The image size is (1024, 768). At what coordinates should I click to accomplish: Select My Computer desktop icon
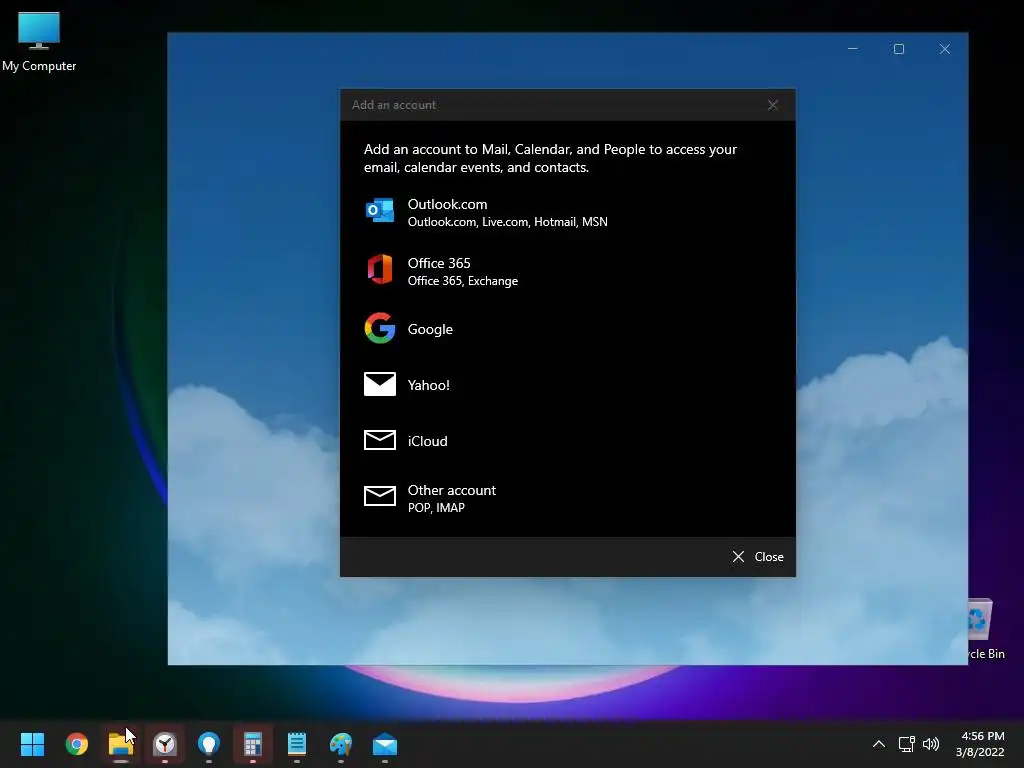pos(39,41)
